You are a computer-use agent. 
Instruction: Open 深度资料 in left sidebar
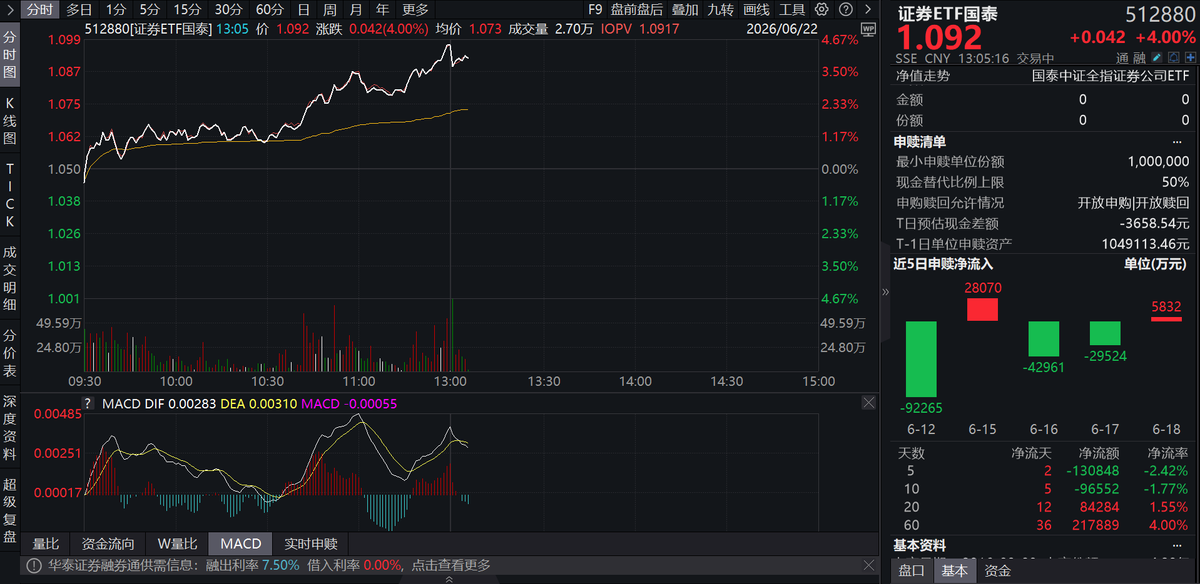(10, 428)
